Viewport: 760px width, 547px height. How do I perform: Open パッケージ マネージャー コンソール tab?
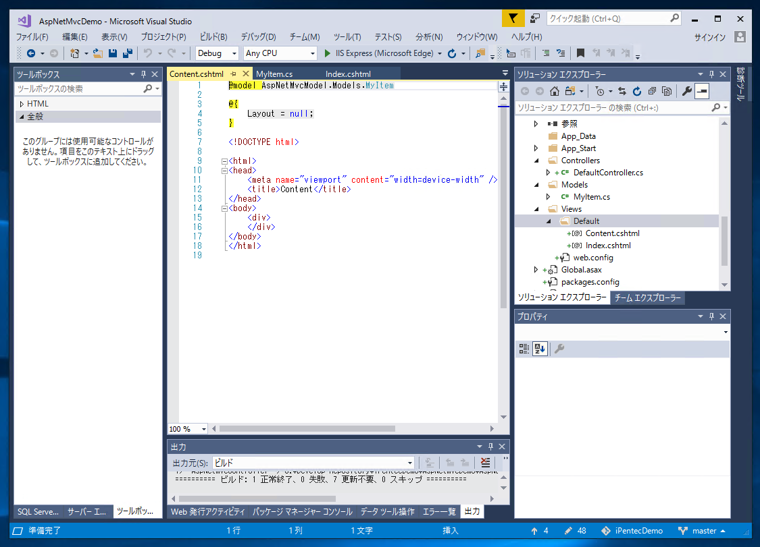(302, 512)
